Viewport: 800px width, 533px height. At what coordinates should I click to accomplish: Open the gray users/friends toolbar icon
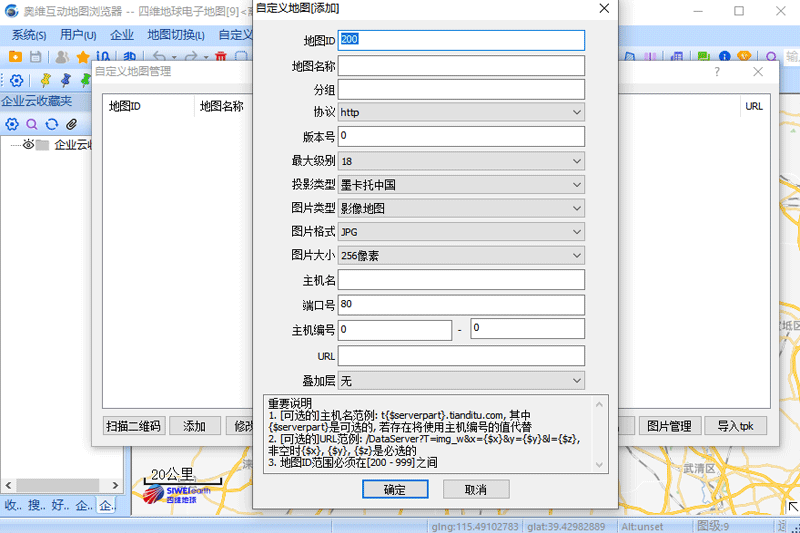tap(62, 57)
